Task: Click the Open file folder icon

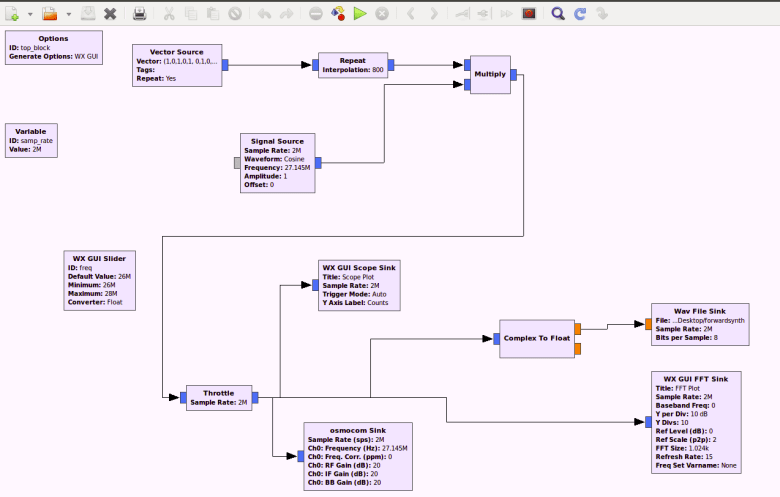Action: pos(49,14)
